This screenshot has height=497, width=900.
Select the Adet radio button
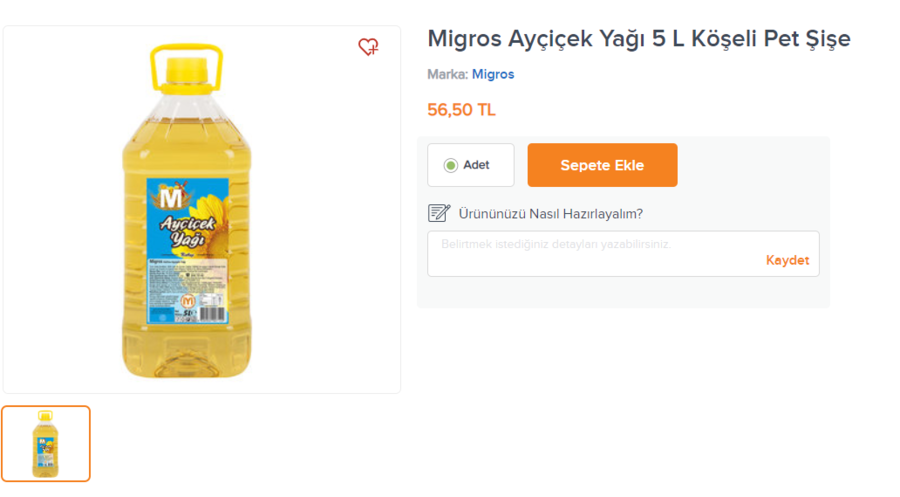tap(450, 165)
